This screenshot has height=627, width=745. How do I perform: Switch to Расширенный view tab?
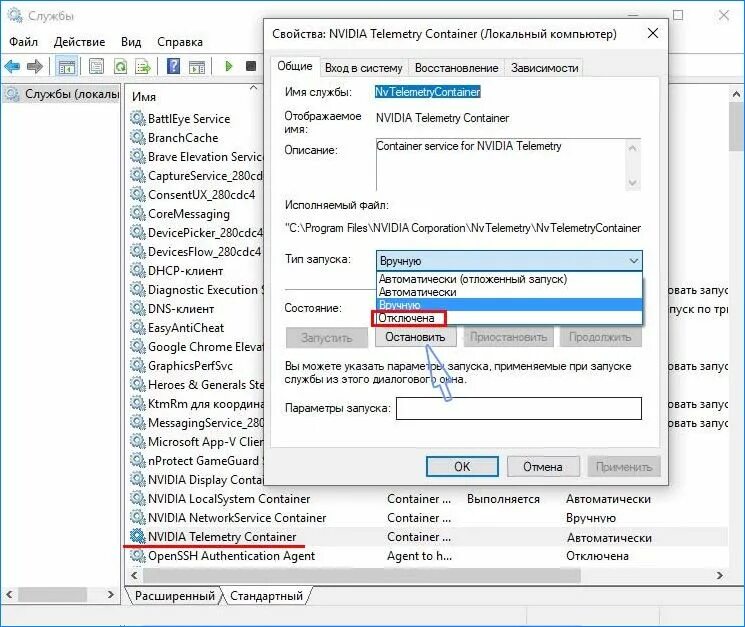175,596
